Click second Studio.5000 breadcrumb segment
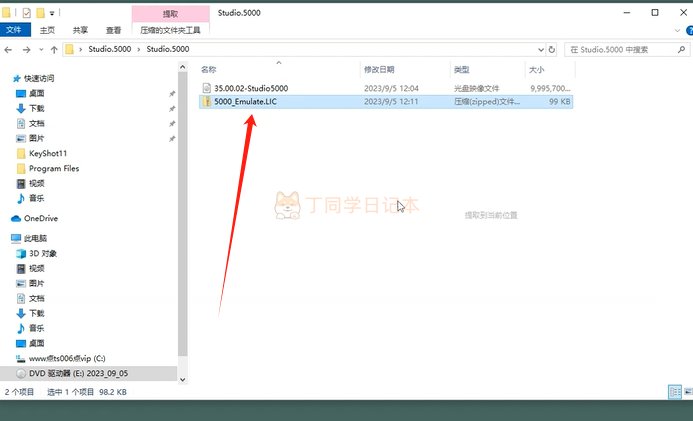Screen dimensions: 693x421 point(168,49)
